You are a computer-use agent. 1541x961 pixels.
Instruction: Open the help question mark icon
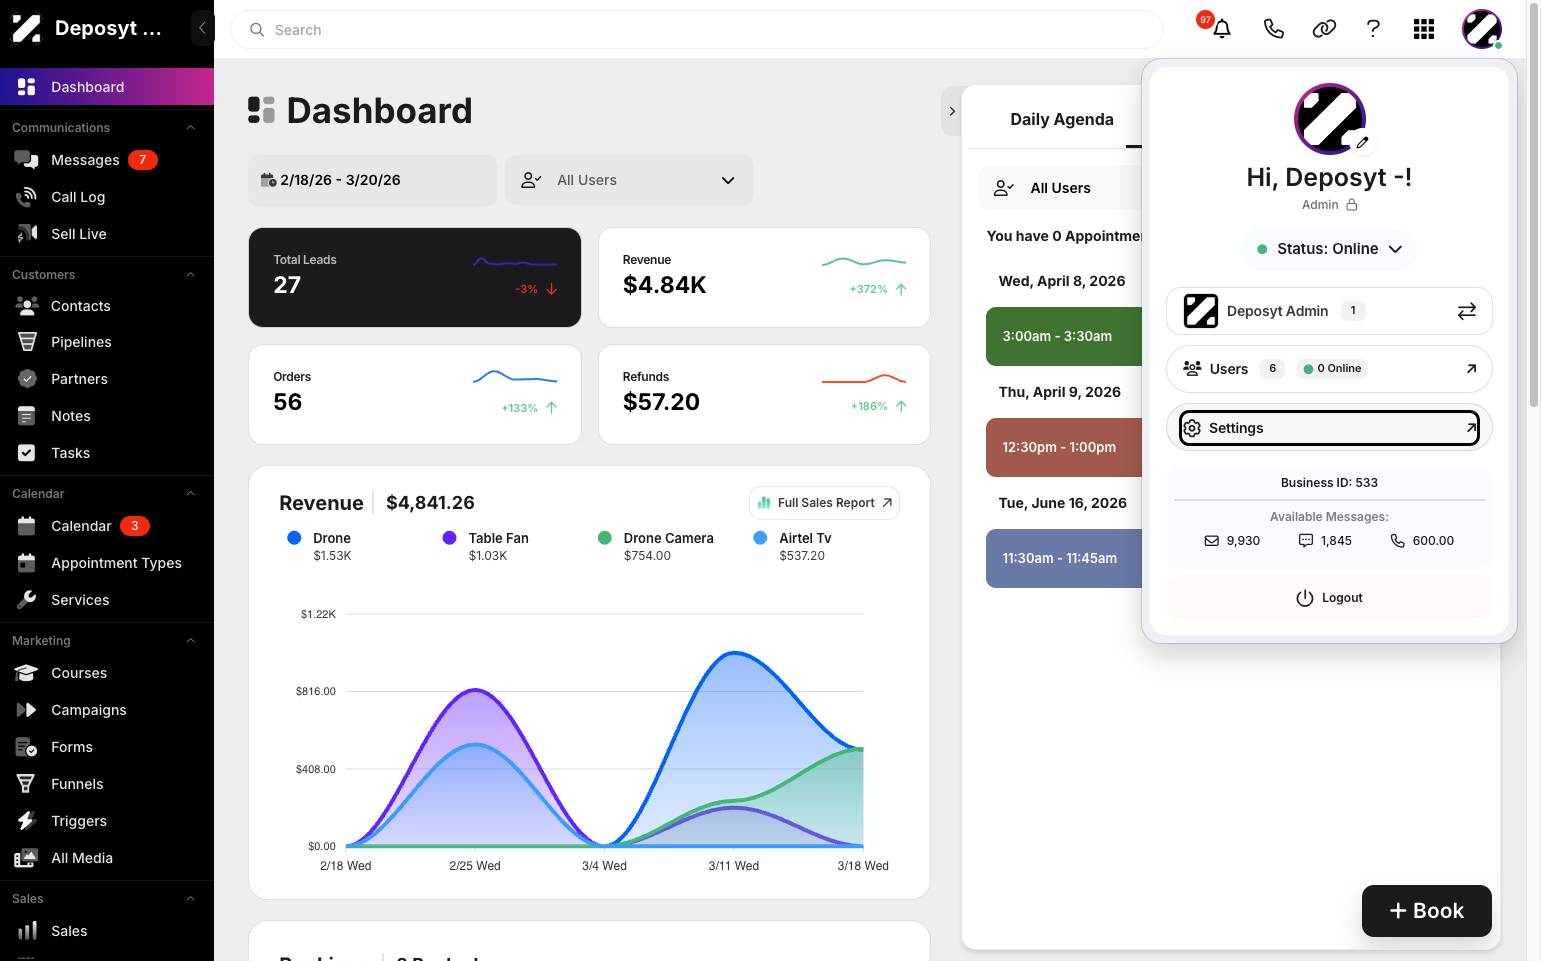(1373, 29)
